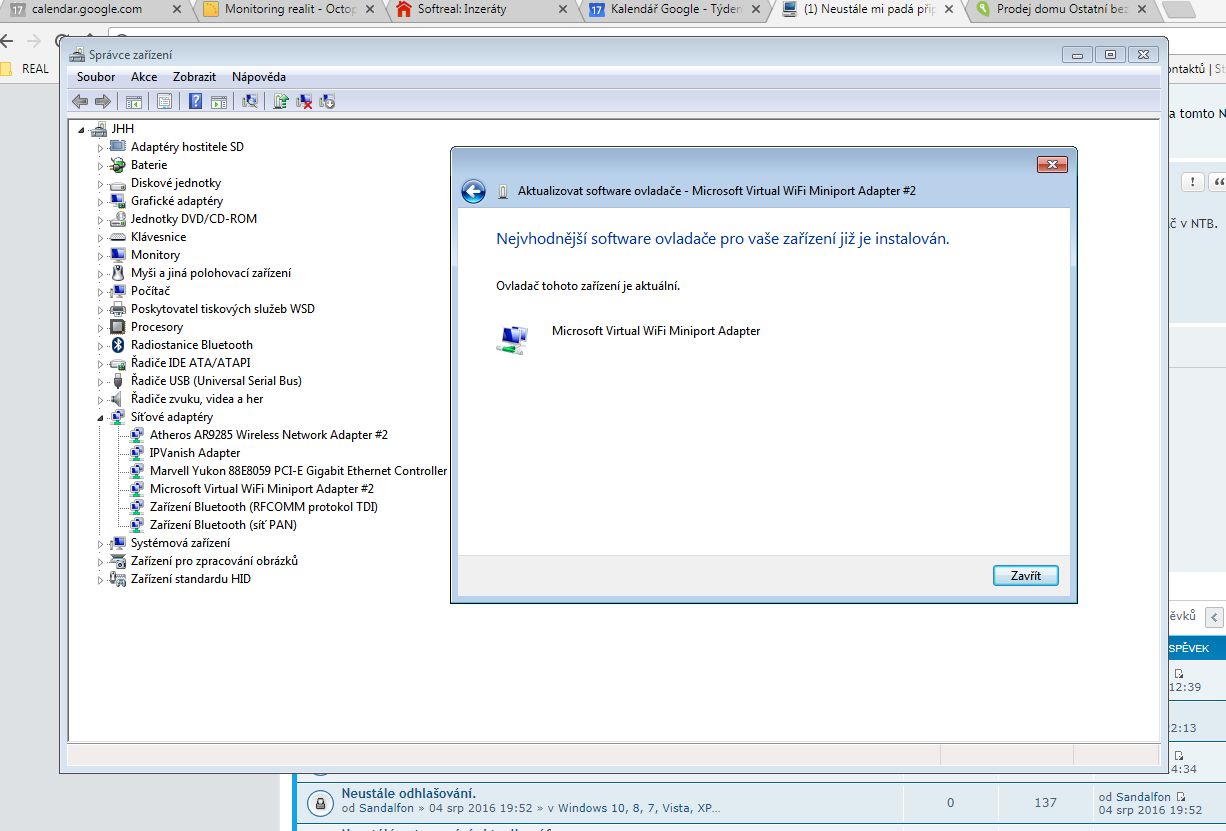The image size is (1226, 831).
Task: Click the keyboard icon beside Klávesnice
Action: coord(118,237)
